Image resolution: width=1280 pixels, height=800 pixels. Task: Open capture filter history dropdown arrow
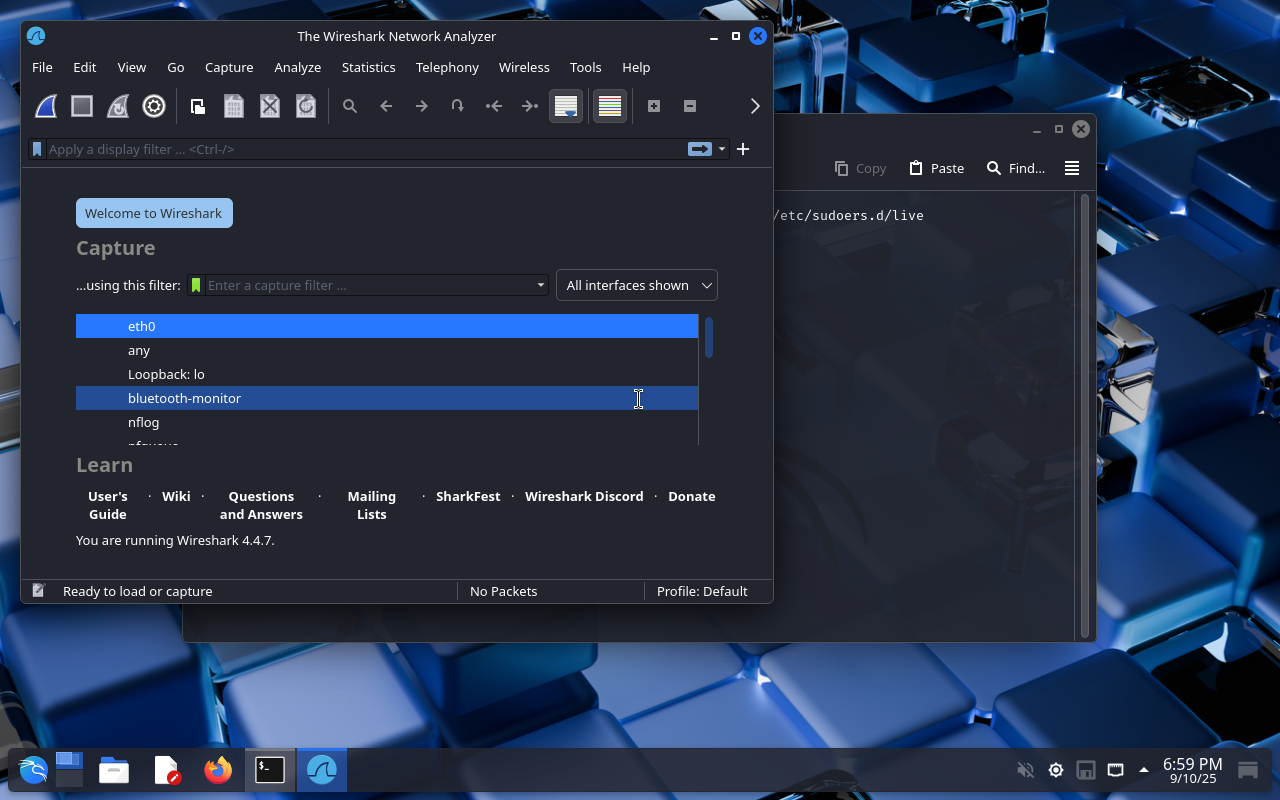pos(541,285)
